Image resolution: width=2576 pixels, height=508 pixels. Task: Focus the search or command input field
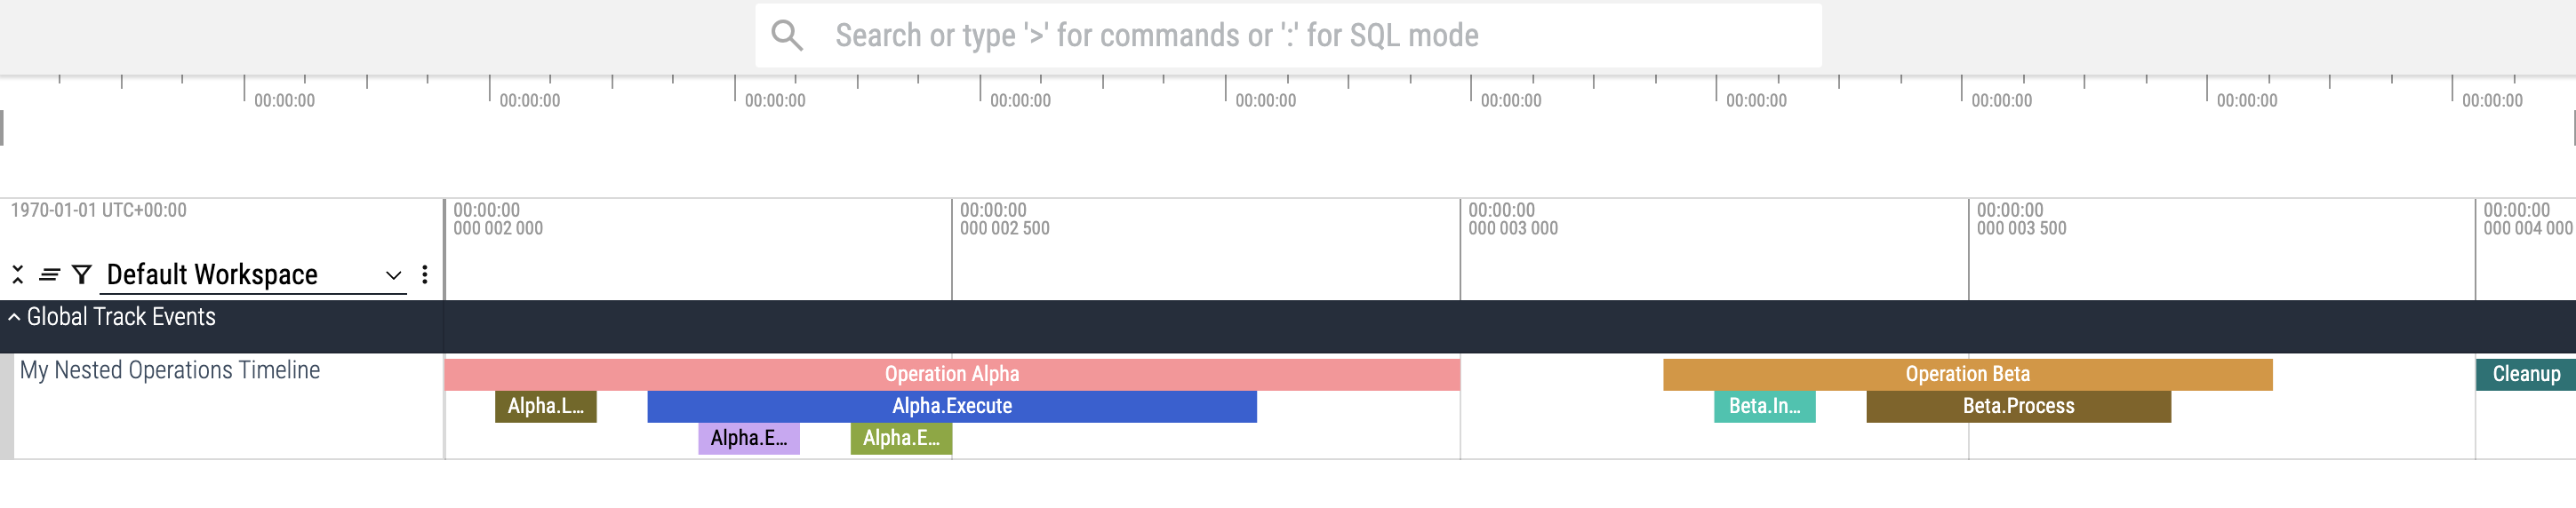pyautogui.click(x=1300, y=36)
